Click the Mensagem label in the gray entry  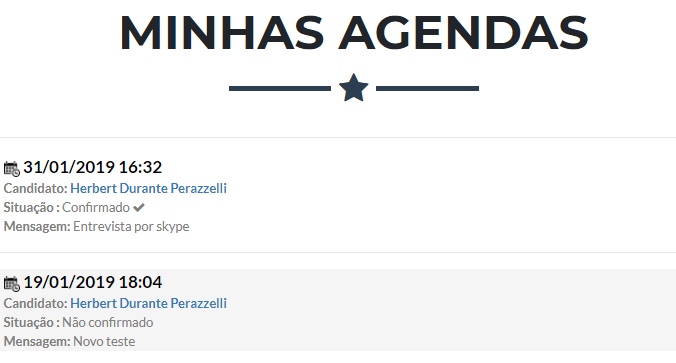pos(37,341)
